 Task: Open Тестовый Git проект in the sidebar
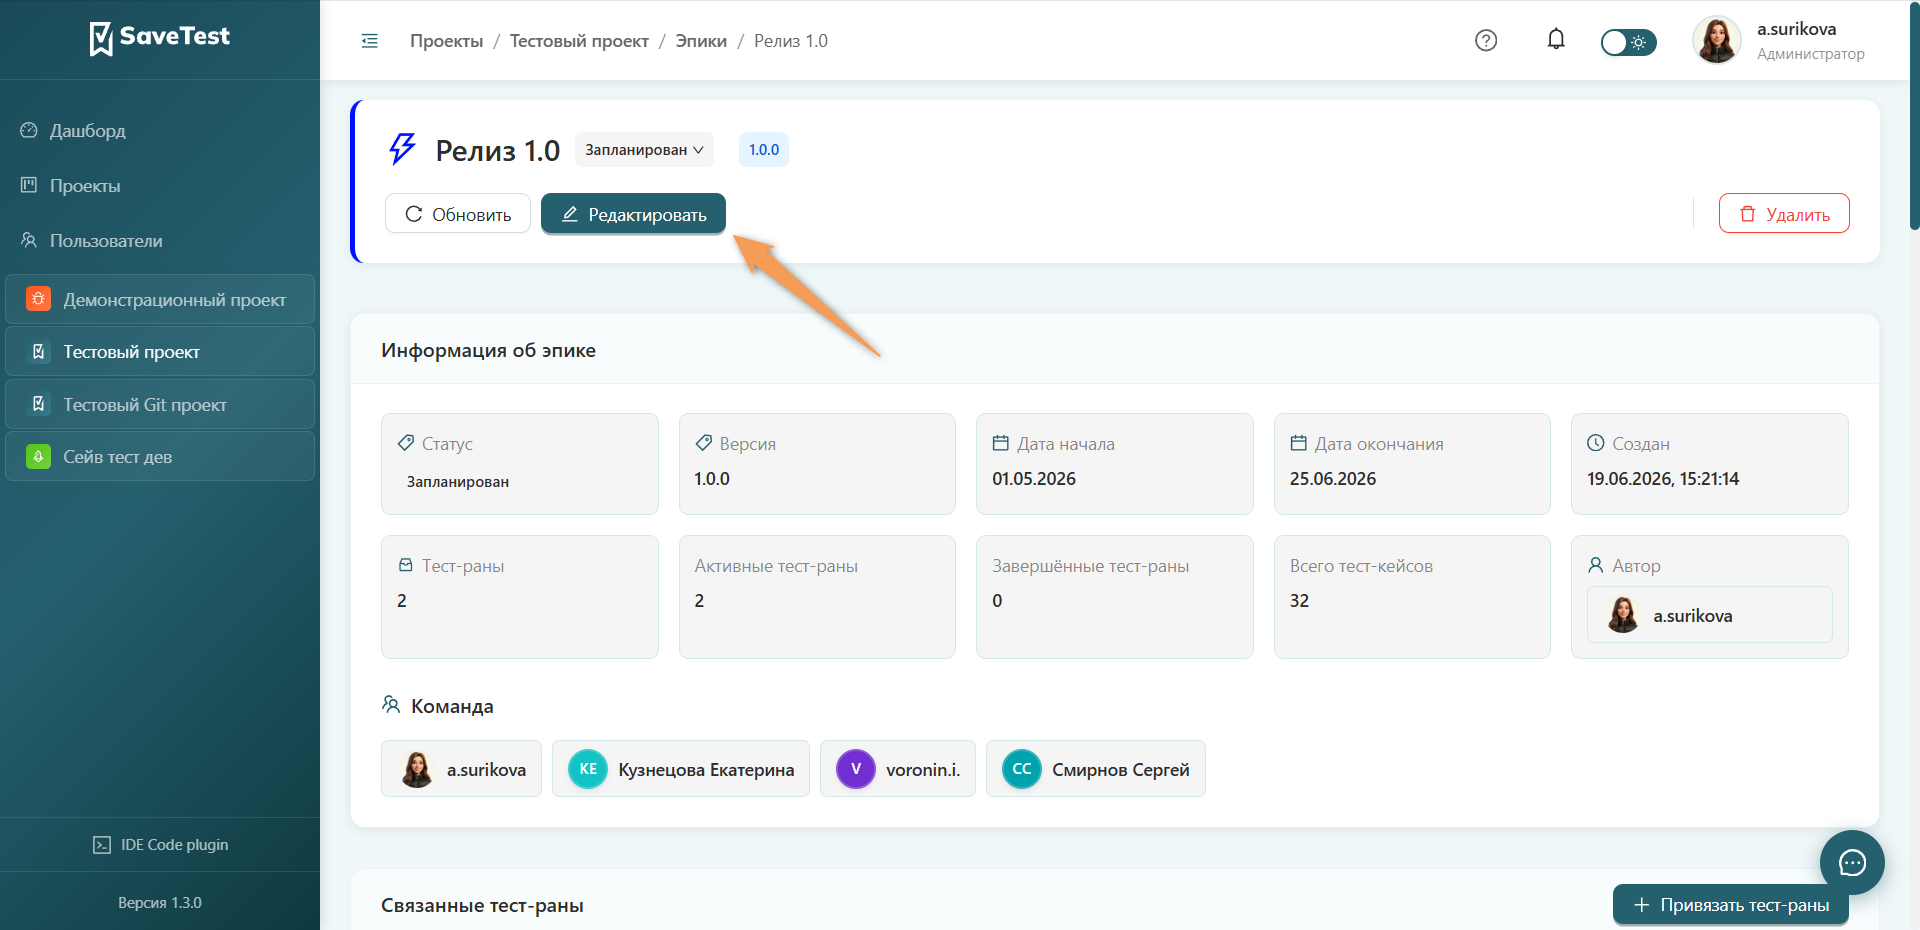pos(160,405)
